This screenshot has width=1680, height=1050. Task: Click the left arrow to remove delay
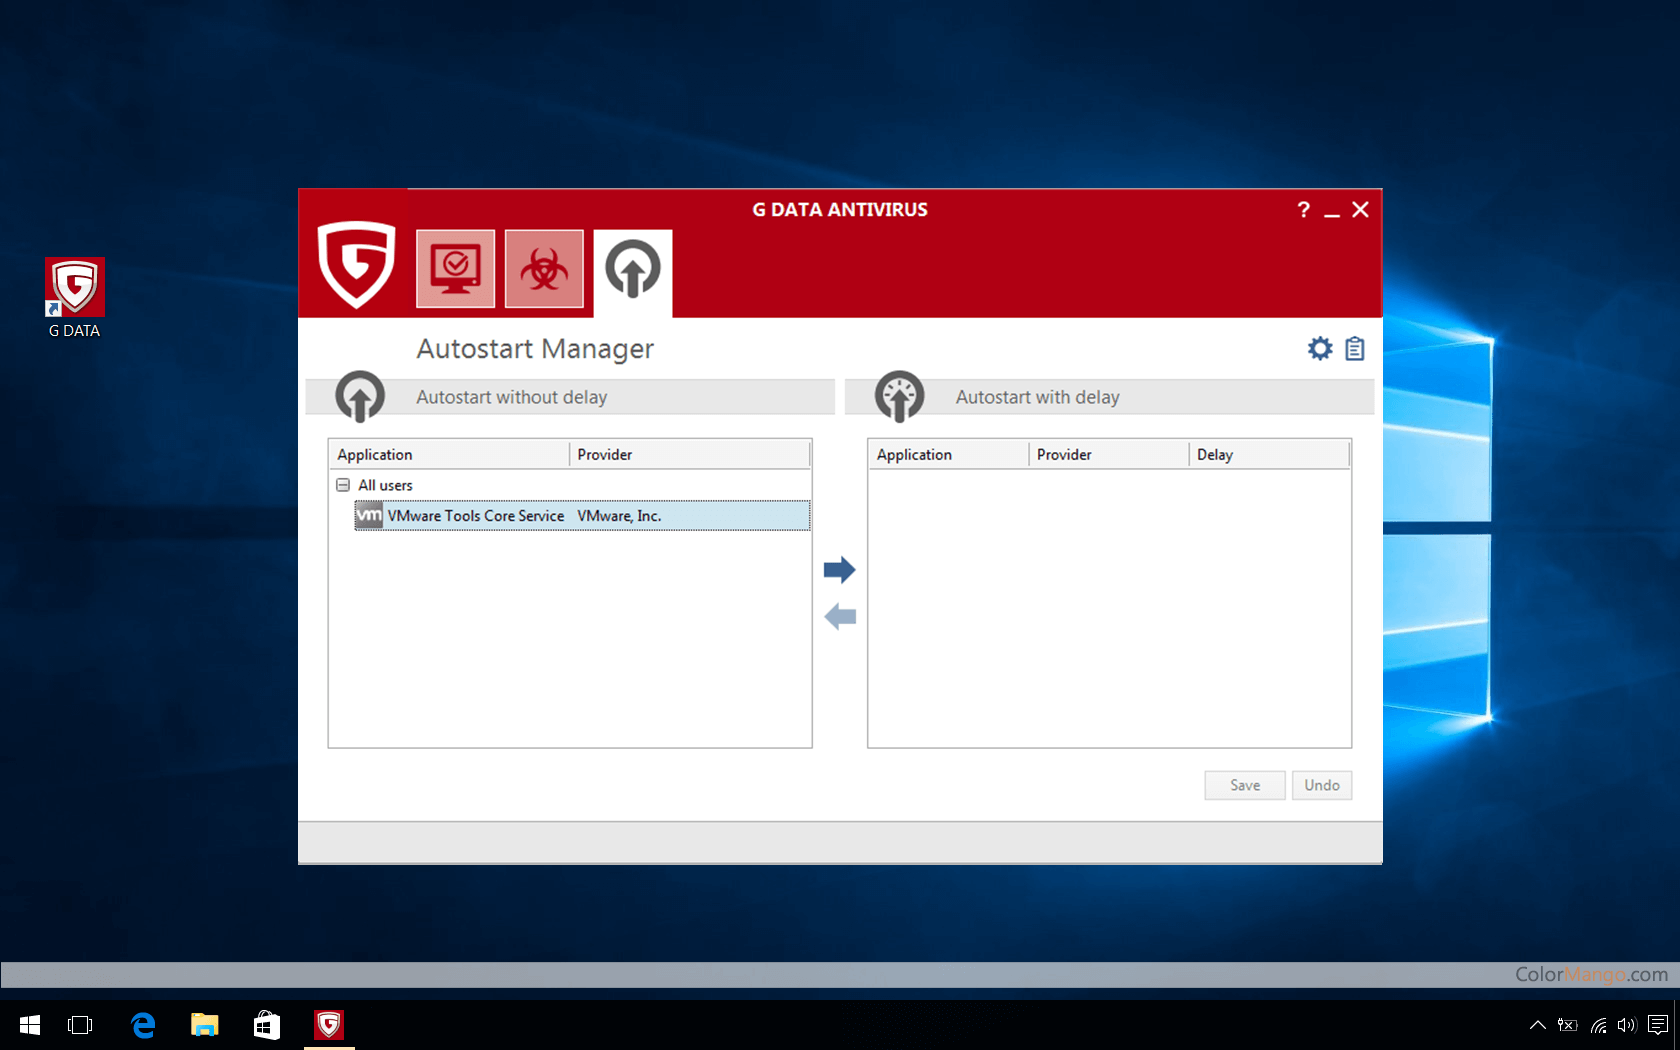839,616
